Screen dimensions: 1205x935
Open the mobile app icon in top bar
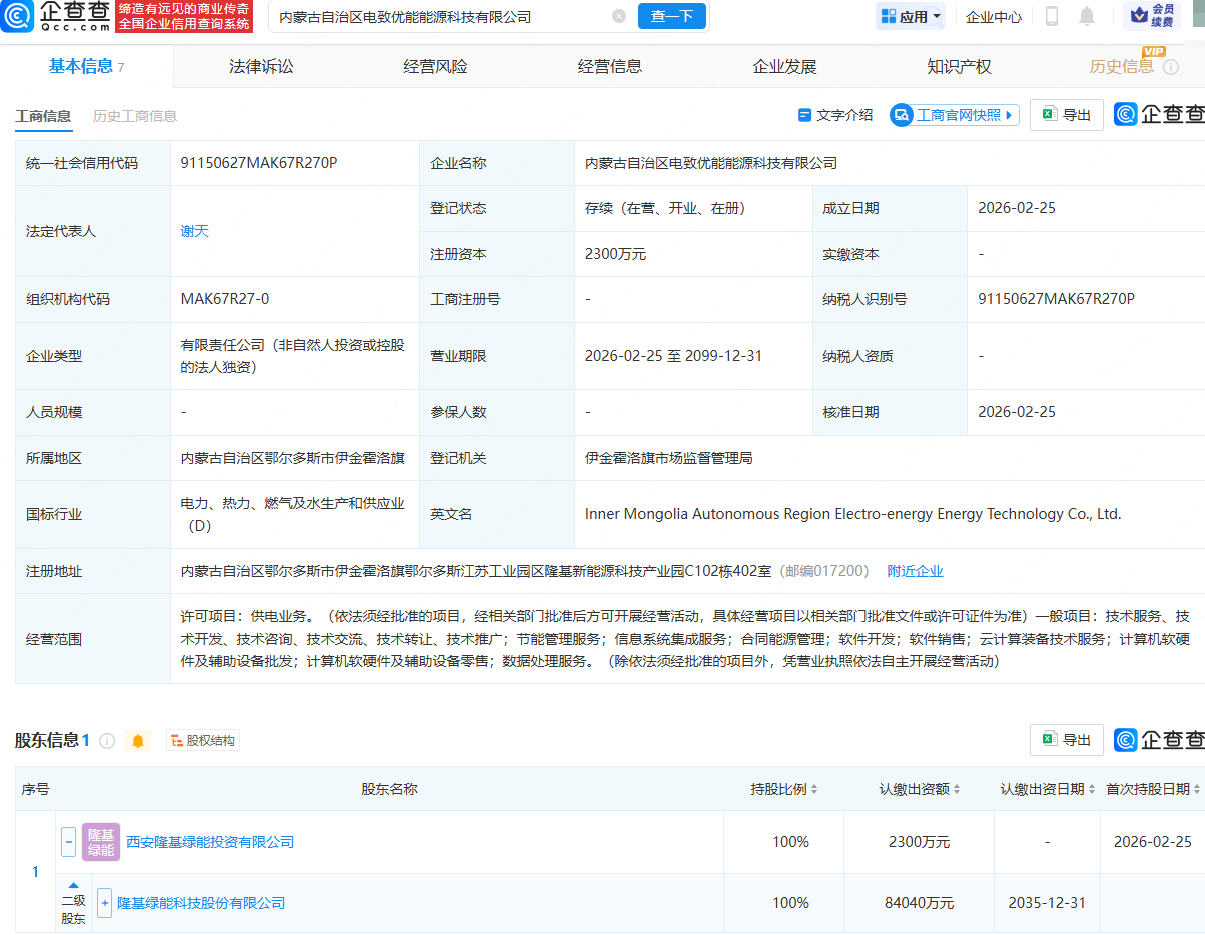tap(1053, 17)
